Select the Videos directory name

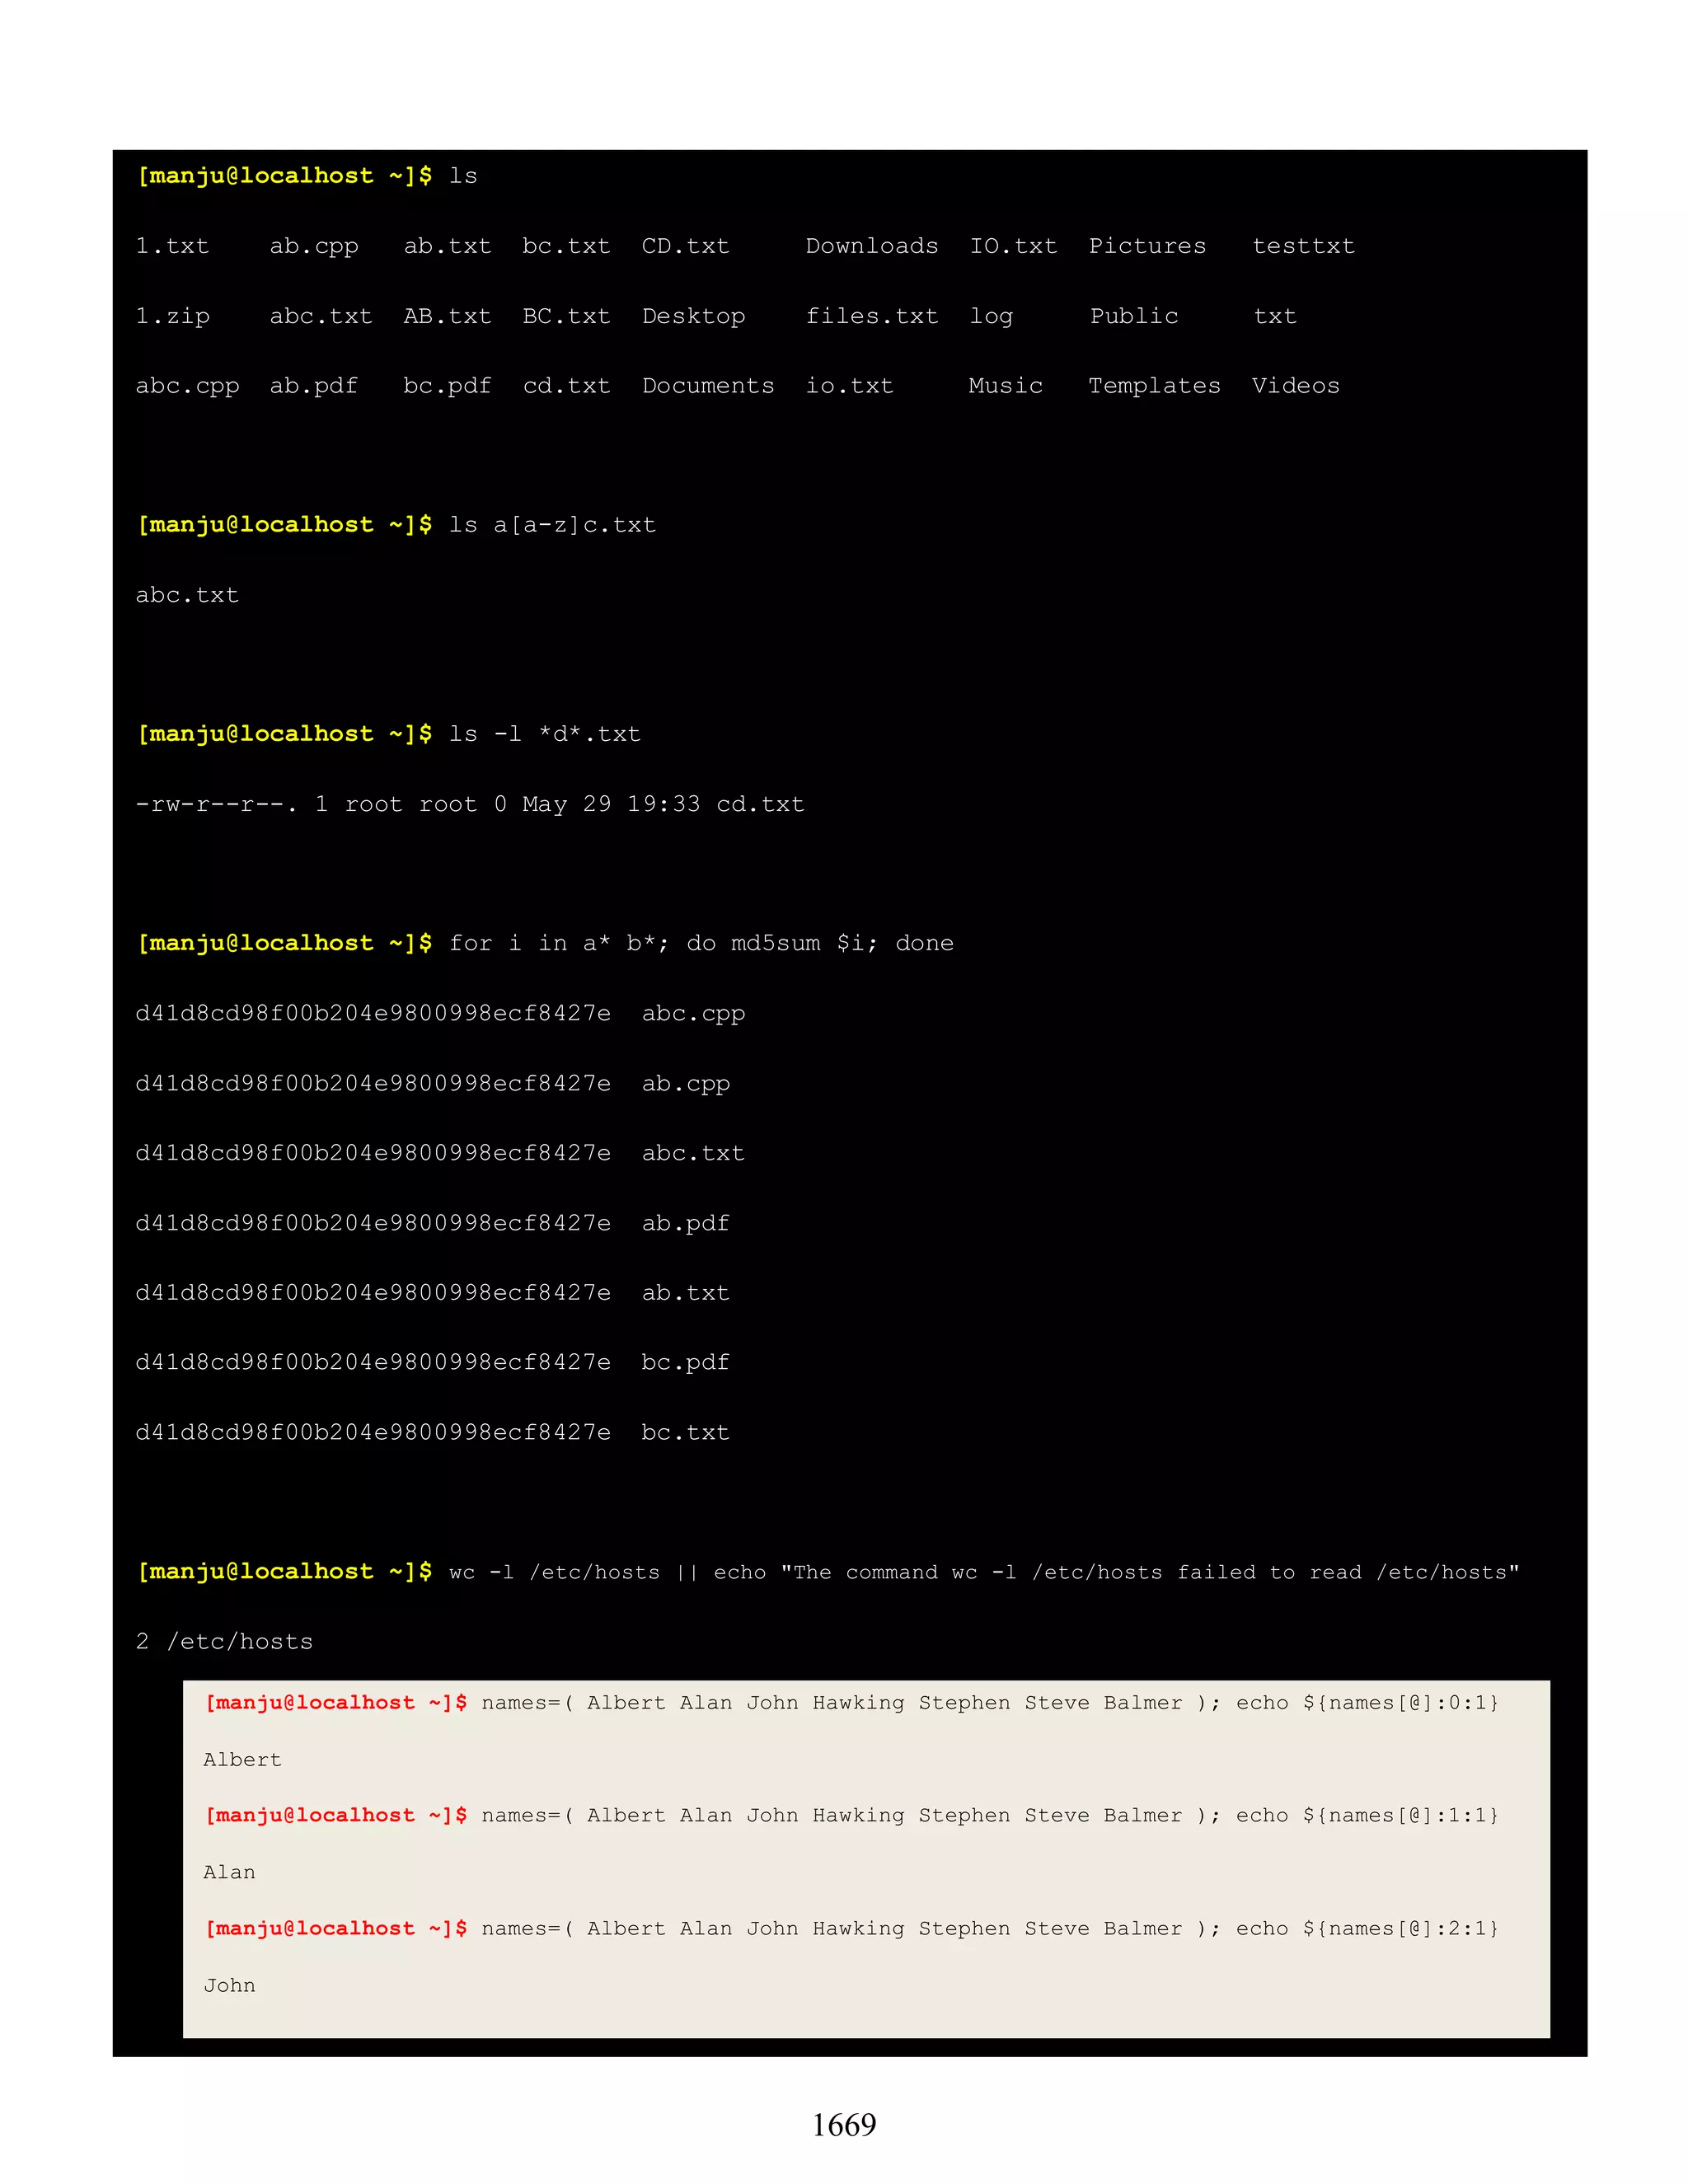click(x=1296, y=386)
